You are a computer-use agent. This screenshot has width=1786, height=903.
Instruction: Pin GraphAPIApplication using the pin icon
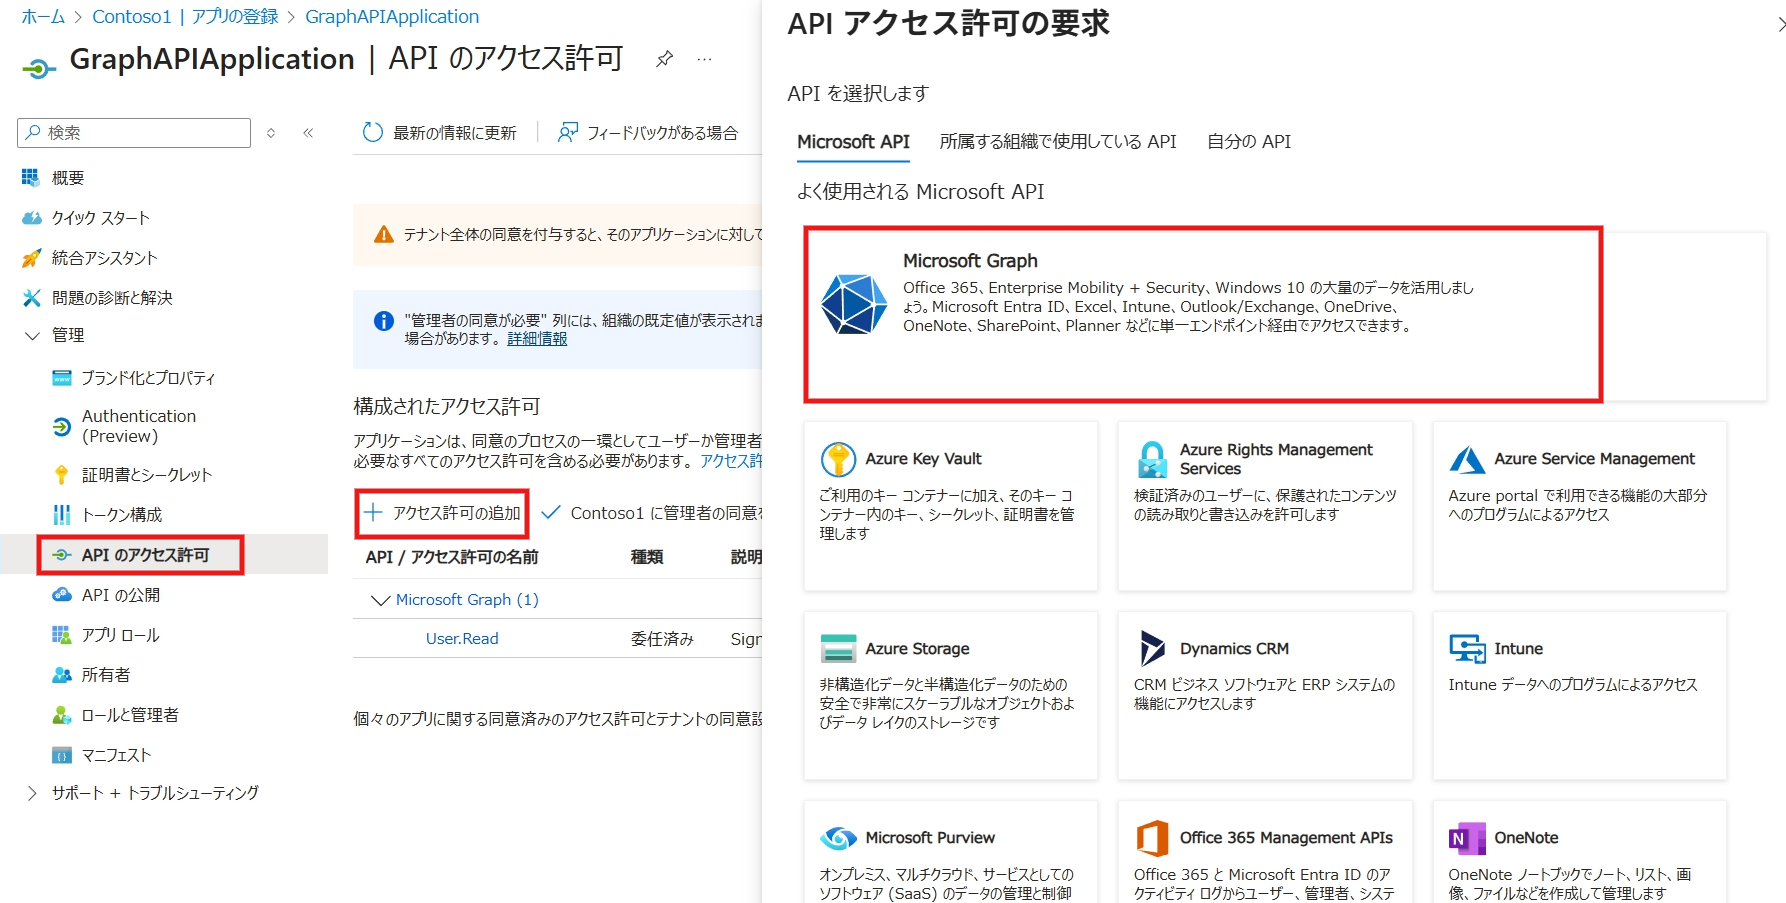663,59
